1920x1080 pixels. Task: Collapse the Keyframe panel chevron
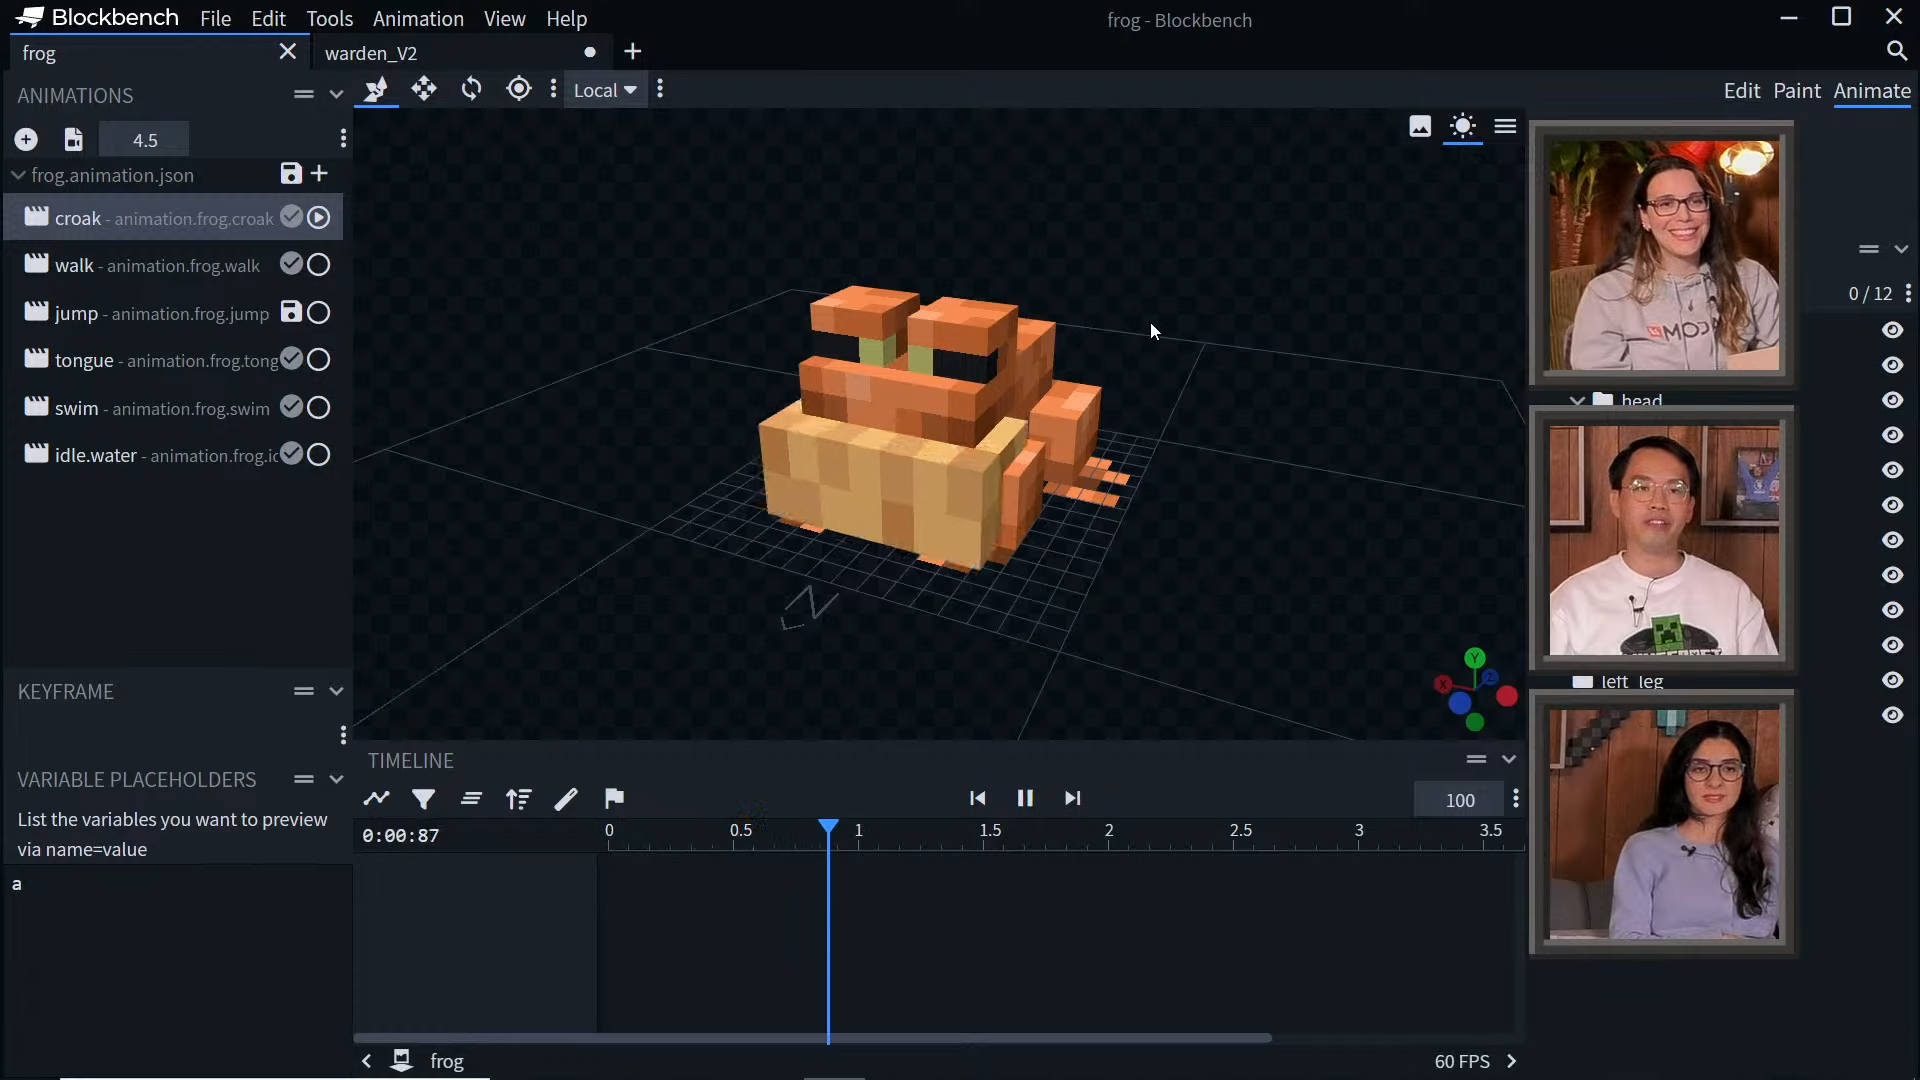(x=336, y=692)
